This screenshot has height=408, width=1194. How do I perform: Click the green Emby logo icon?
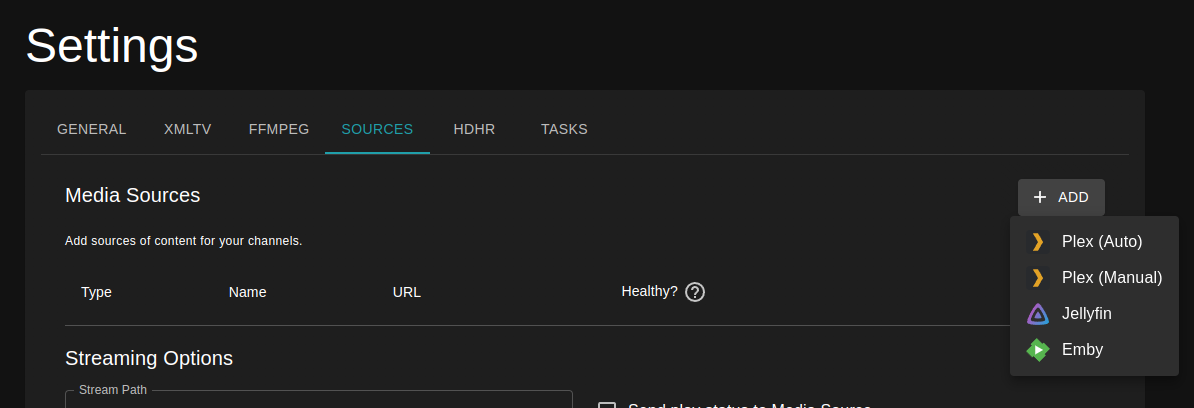click(x=1037, y=350)
